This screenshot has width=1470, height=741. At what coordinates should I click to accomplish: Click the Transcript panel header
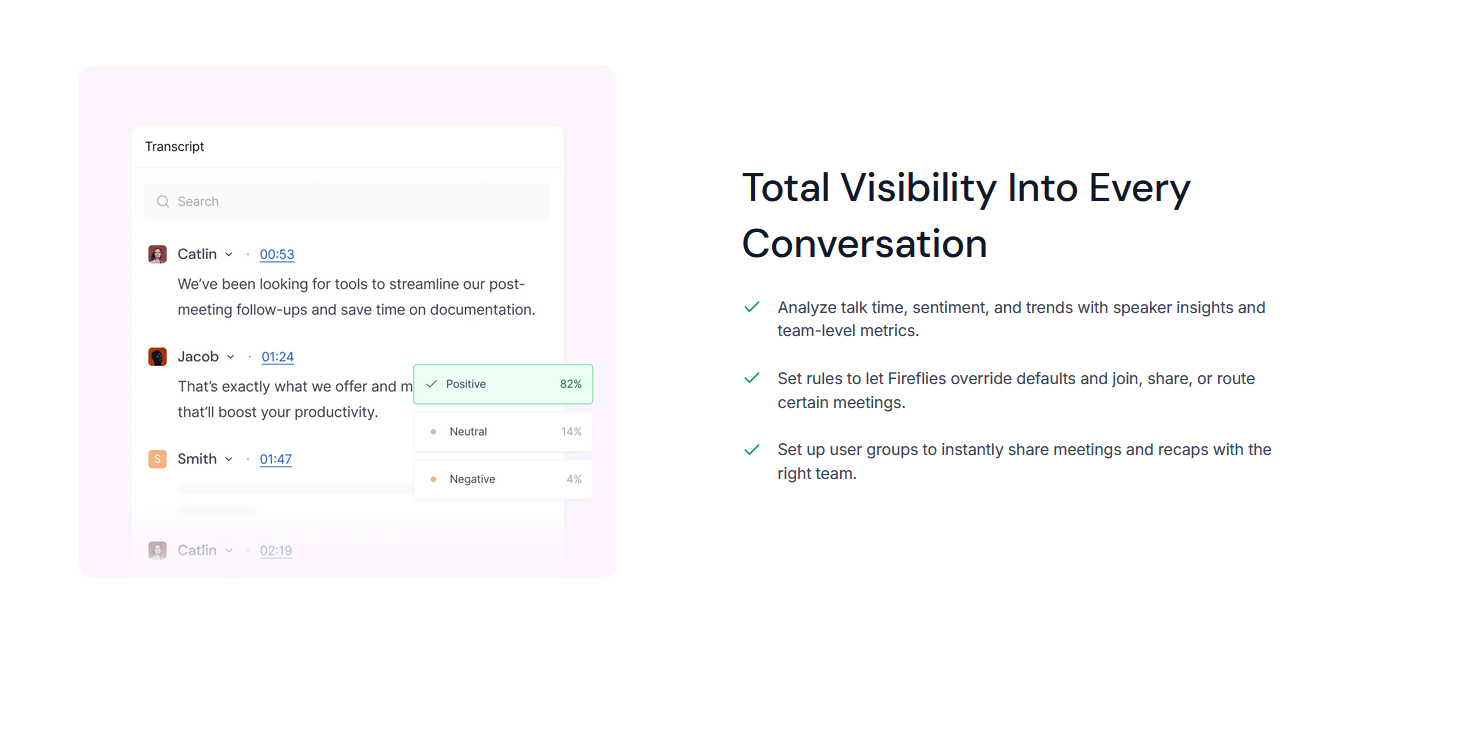coord(174,146)
